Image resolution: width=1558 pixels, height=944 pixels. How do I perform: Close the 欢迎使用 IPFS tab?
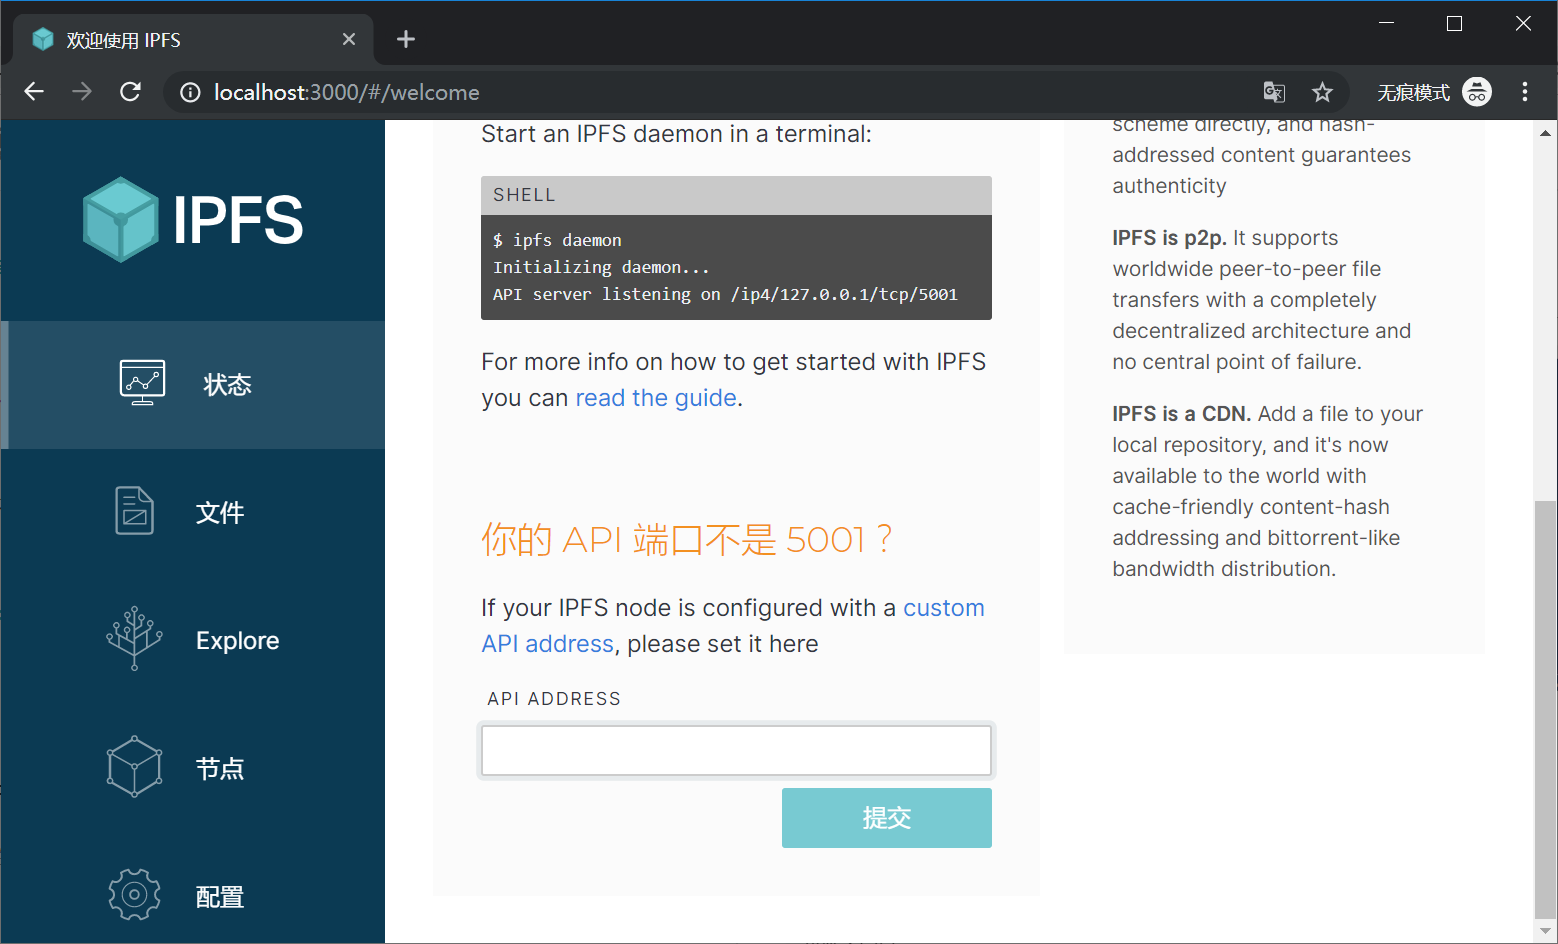tap(349, 39)
